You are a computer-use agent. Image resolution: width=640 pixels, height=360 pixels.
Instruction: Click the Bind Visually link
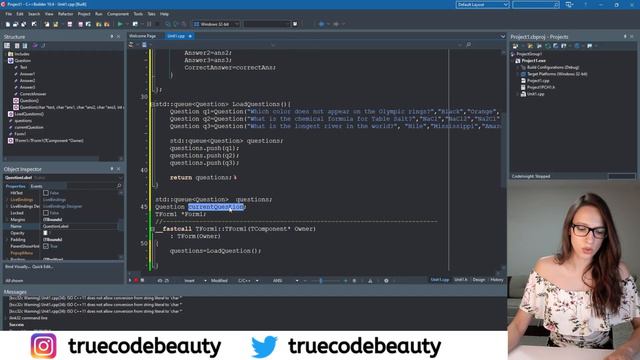[18, 267]
